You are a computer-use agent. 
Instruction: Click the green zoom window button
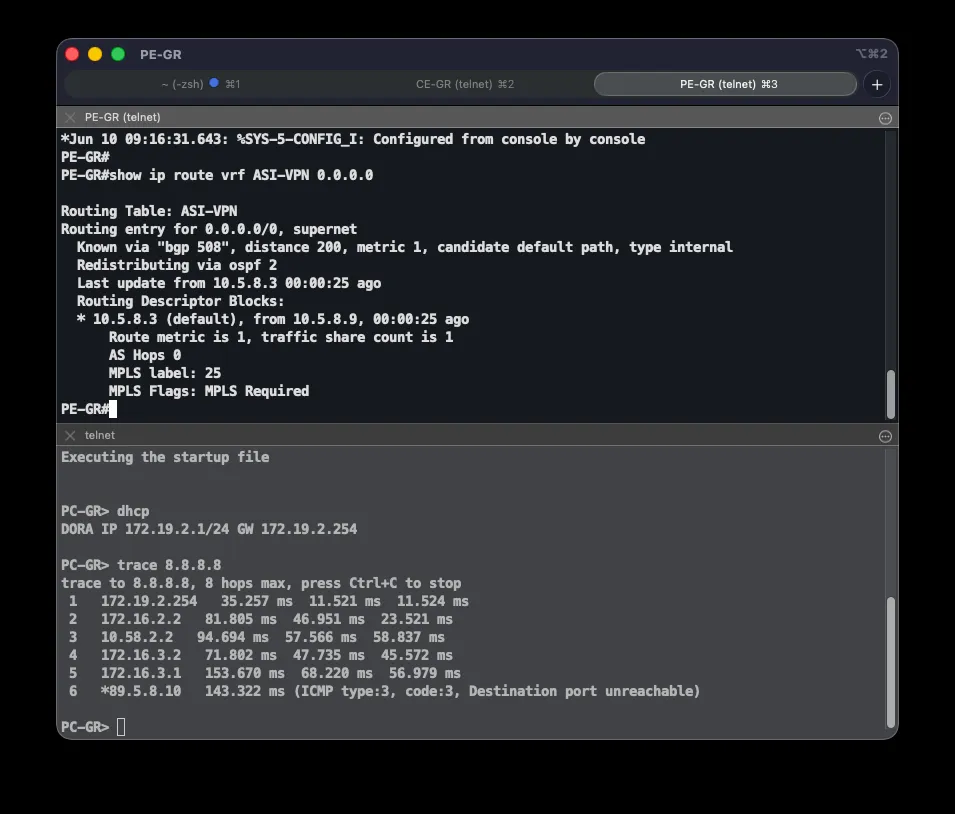pos(118,54)
